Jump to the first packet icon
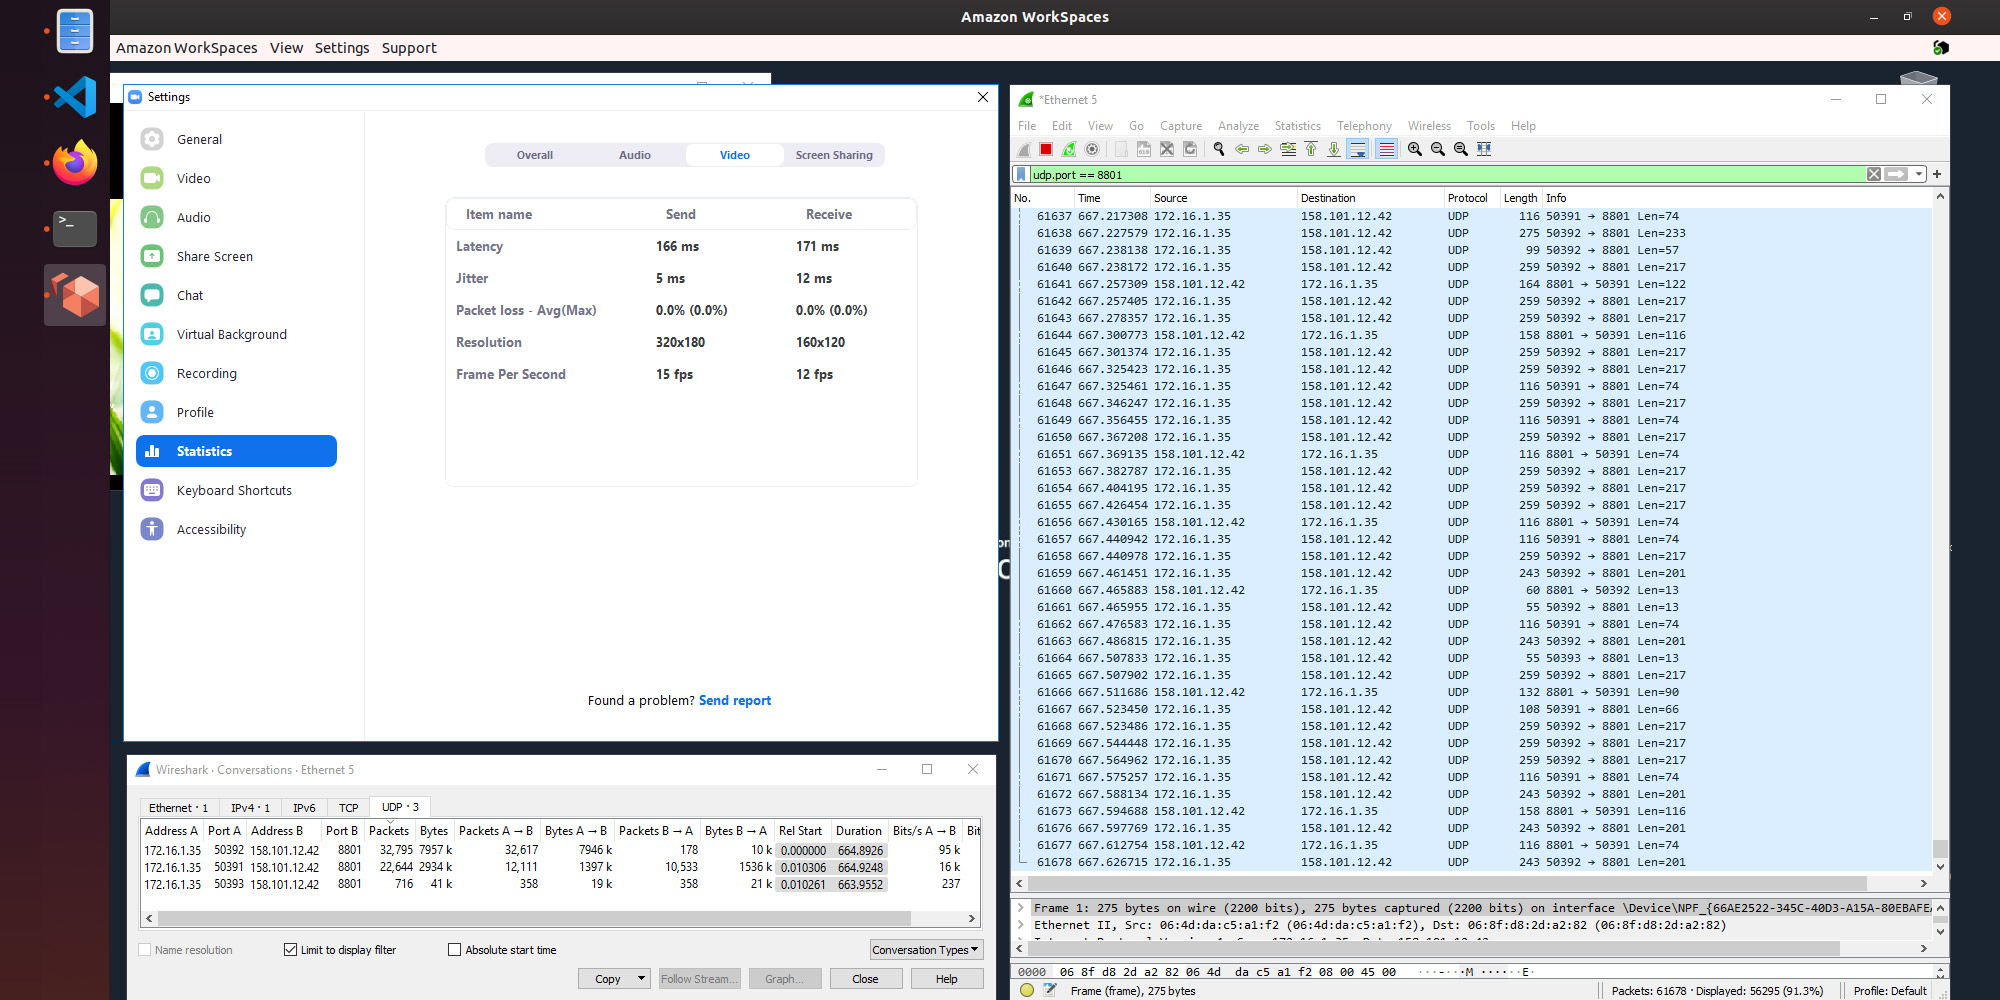The image size is (2000, 1000). tap(1311, 149)
